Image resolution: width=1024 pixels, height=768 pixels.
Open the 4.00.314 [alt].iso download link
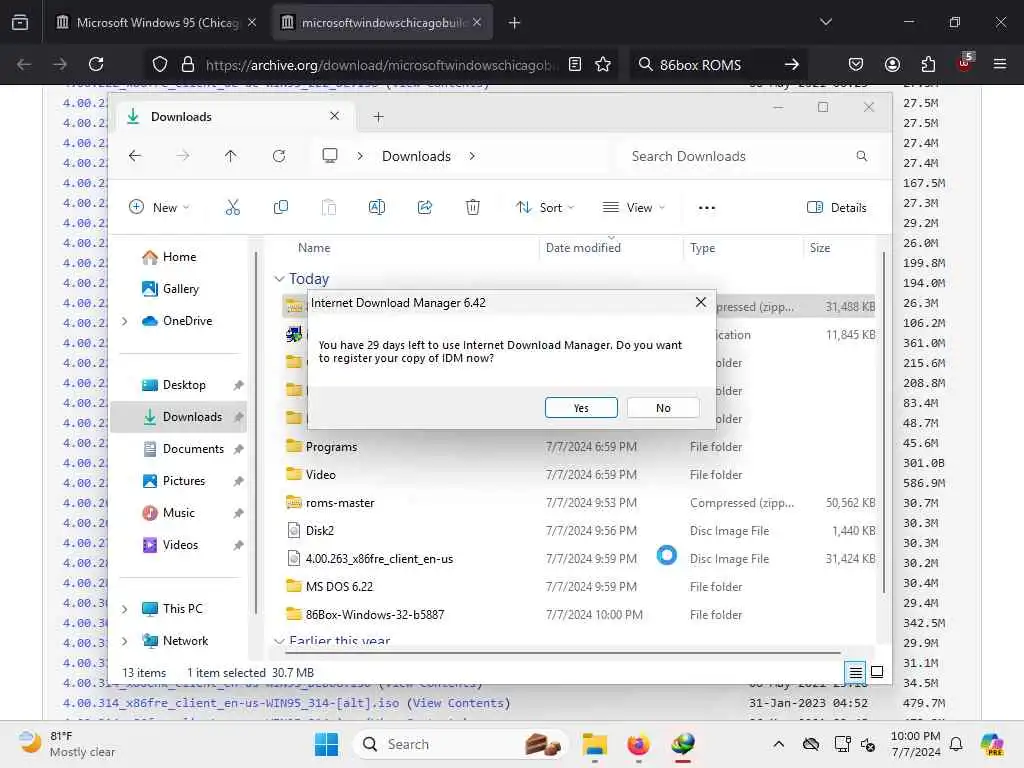pos(231,703)
